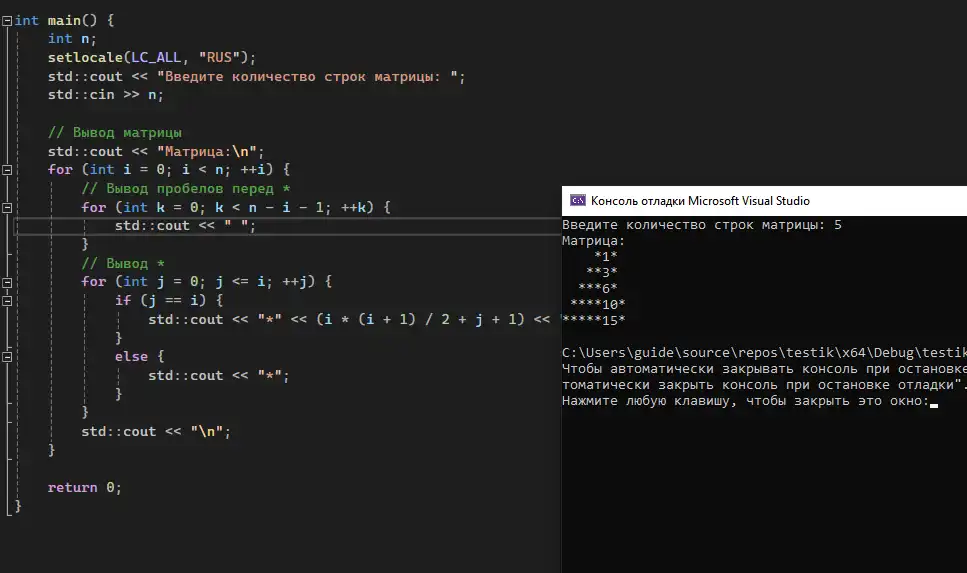Image resolution: width=967 pixels, height=573 pixels.
Task: Click 'k < n - i - 1' loop condition
Action: [268, 208]
